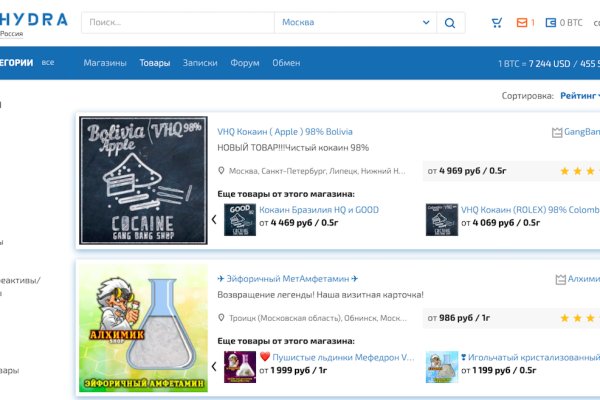Viewport: 600px width, 400px height.
Task: Click the left chevron in second listing carousel
Action: point(213,365)
